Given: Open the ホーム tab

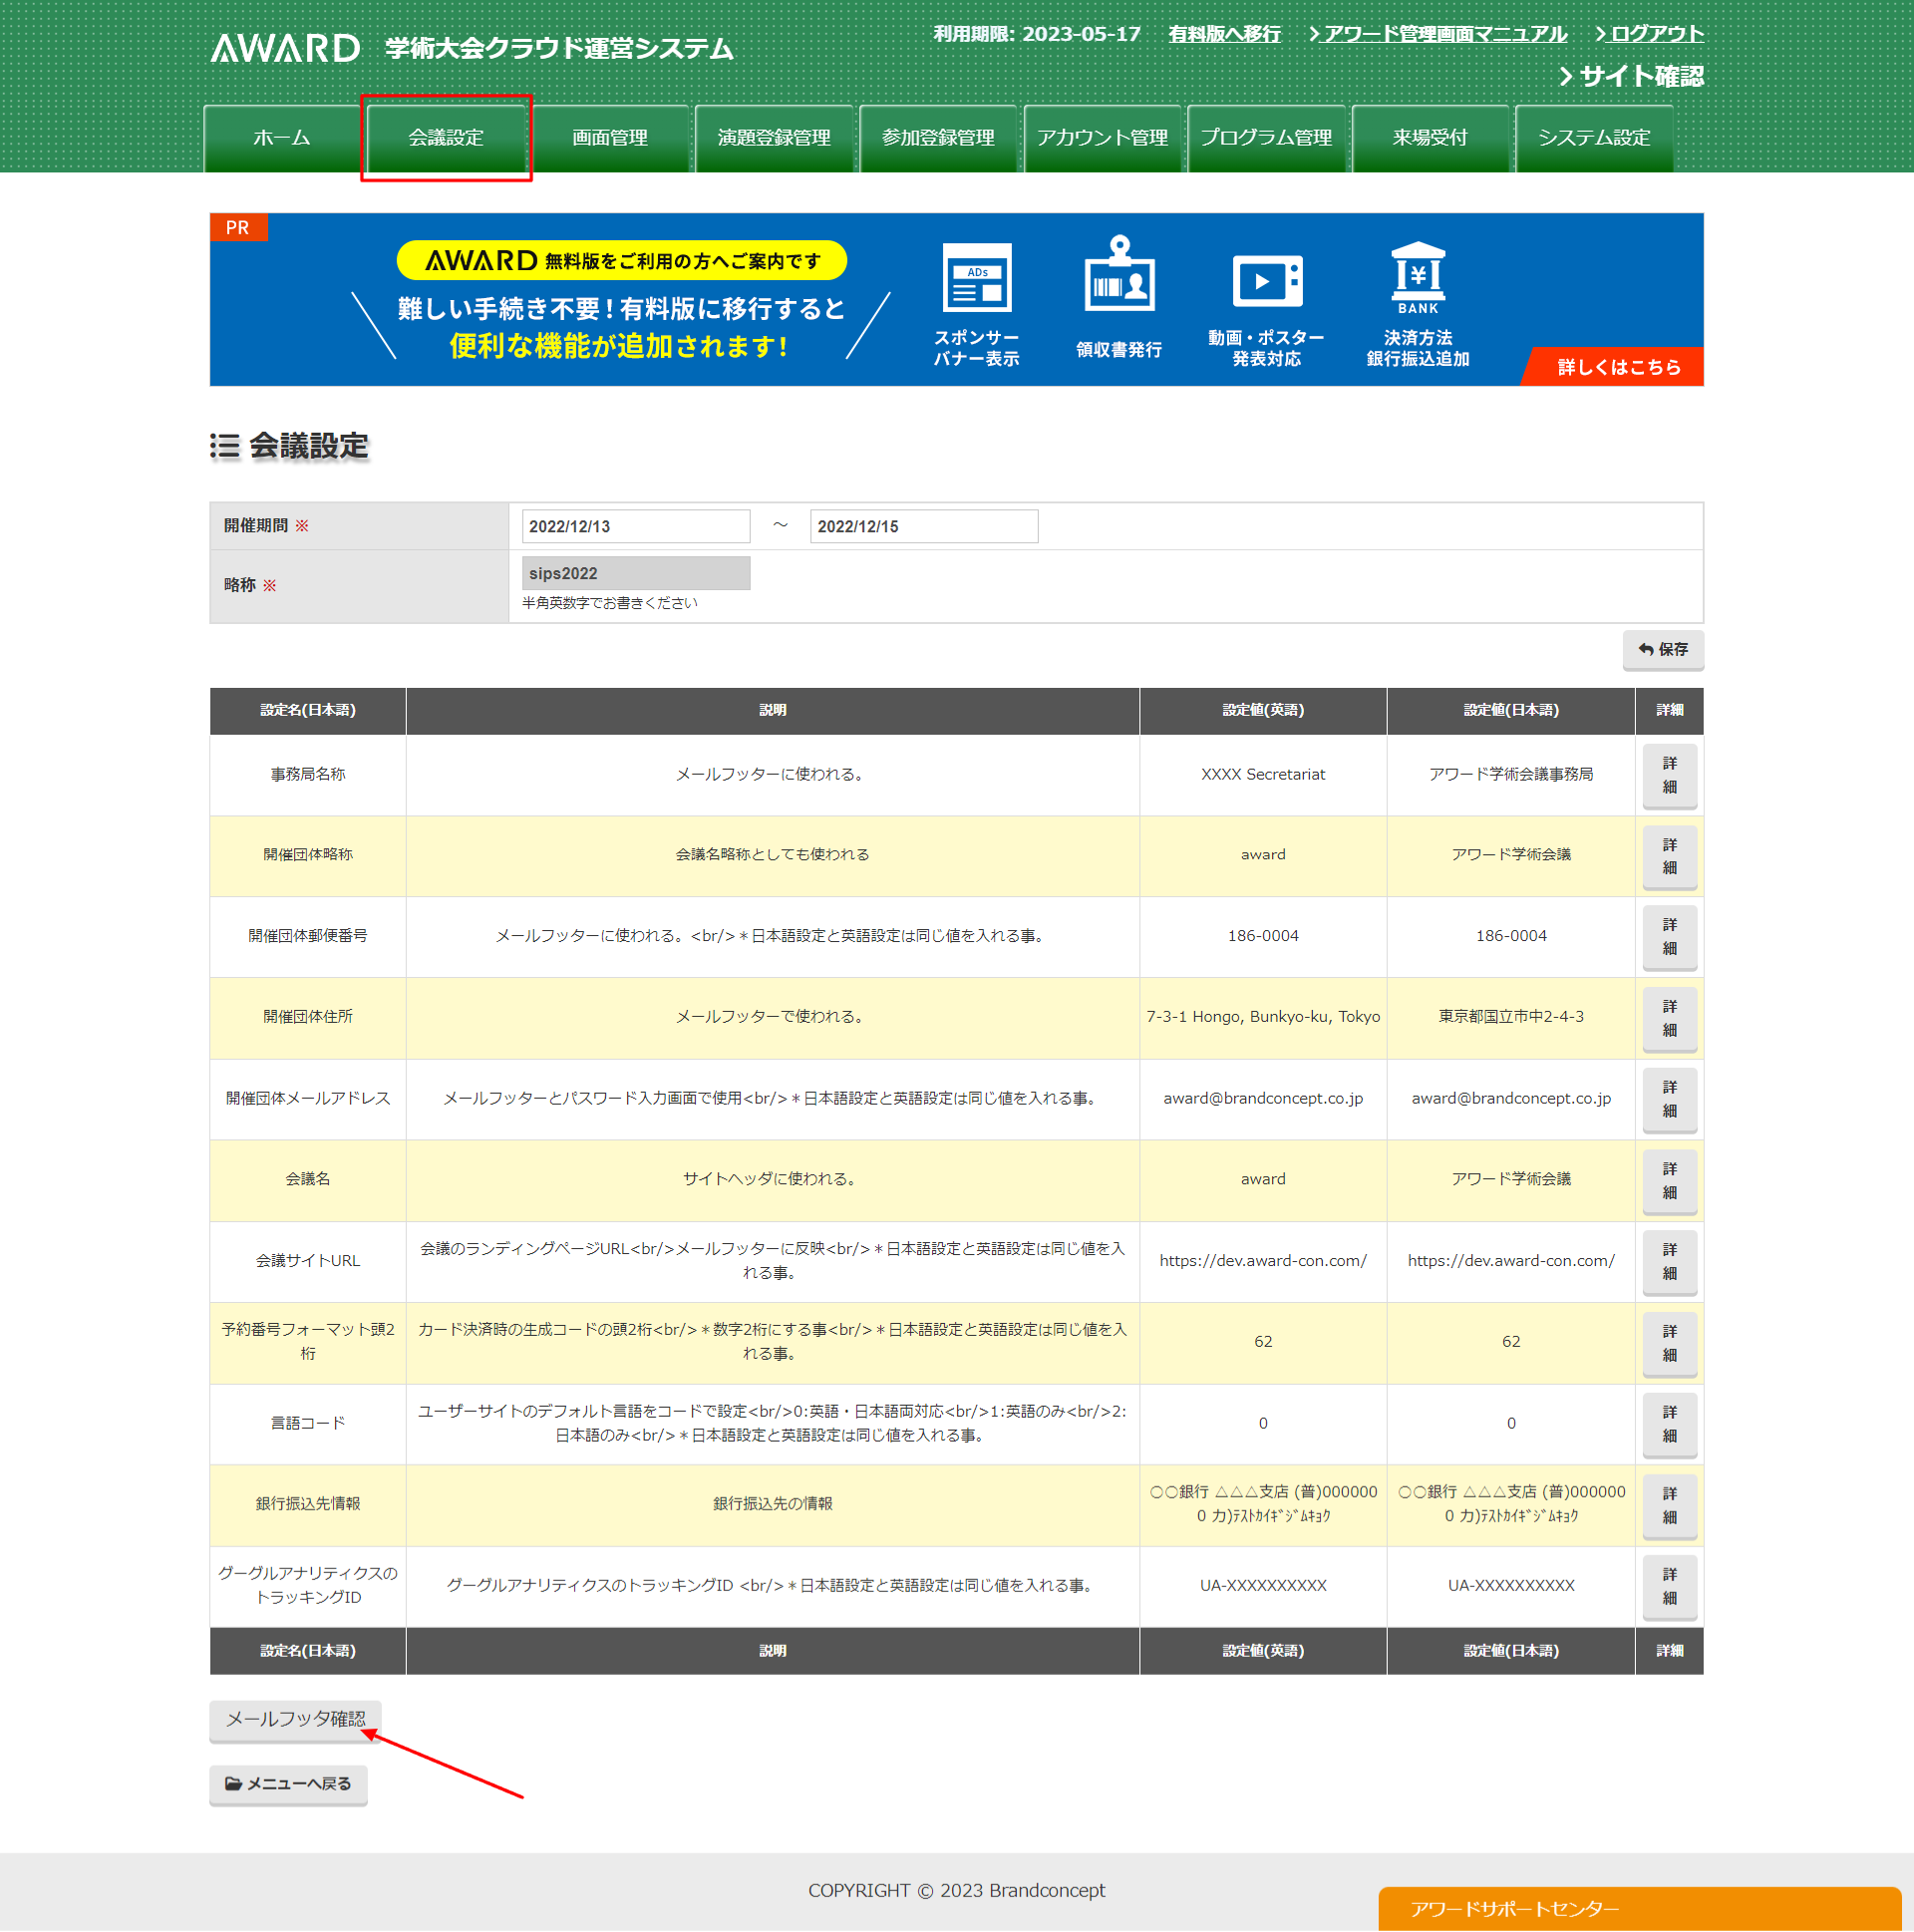Looking at the screenshot, I should pos(282,138).
